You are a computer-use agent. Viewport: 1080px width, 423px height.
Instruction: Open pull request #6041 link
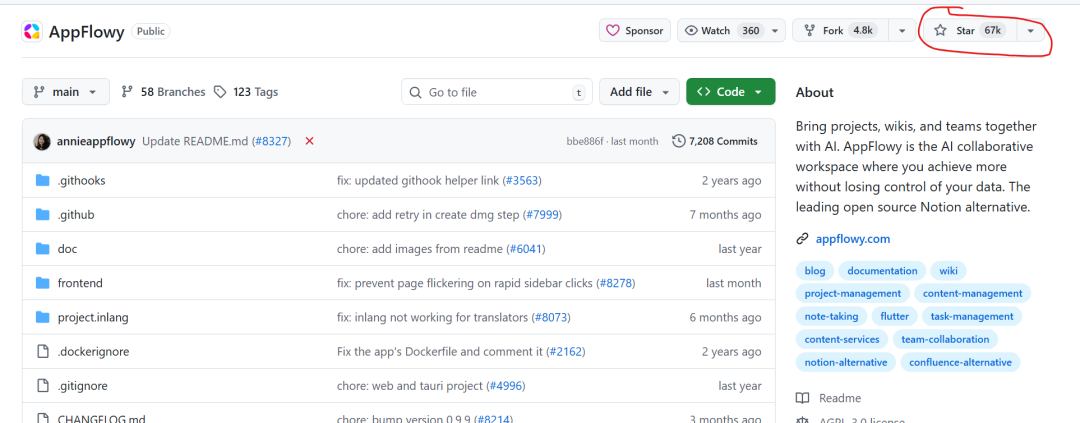point(527,249)
